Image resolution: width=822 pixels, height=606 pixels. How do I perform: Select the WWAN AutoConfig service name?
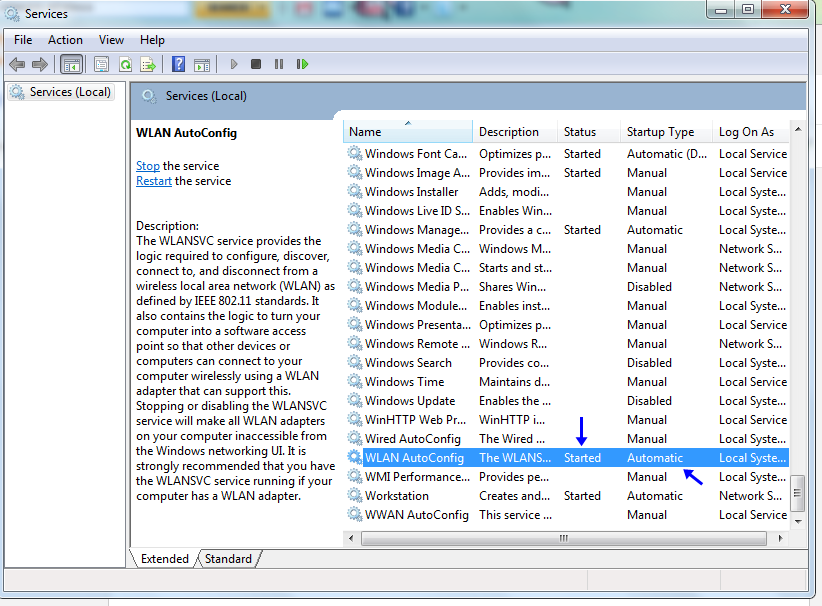click(x=417, y=514)
